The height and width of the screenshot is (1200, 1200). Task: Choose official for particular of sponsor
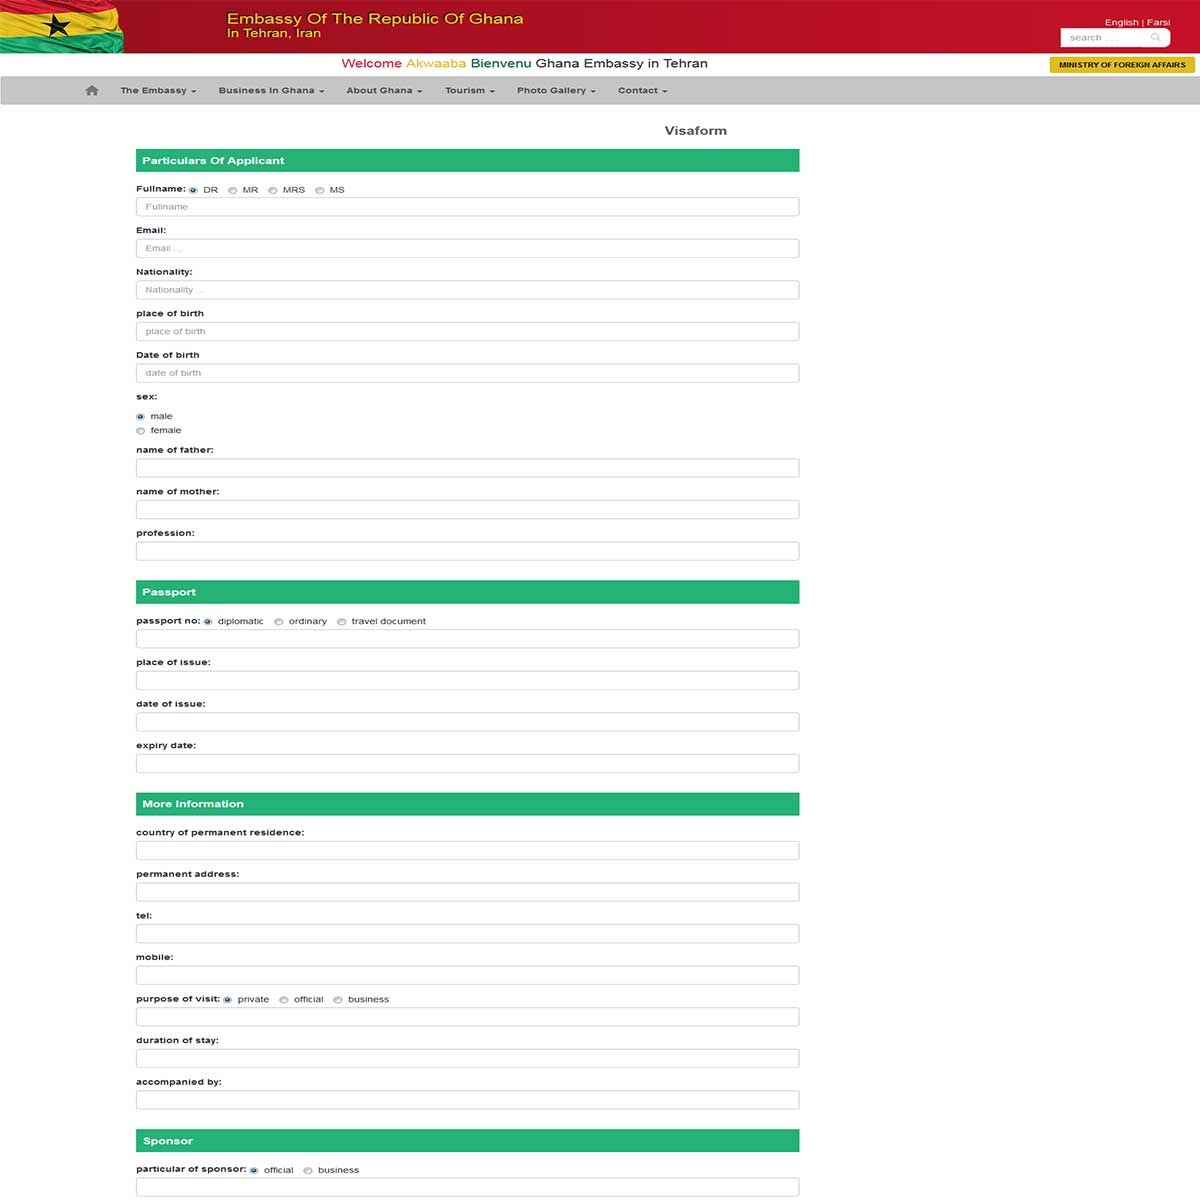coord(253,1169)
